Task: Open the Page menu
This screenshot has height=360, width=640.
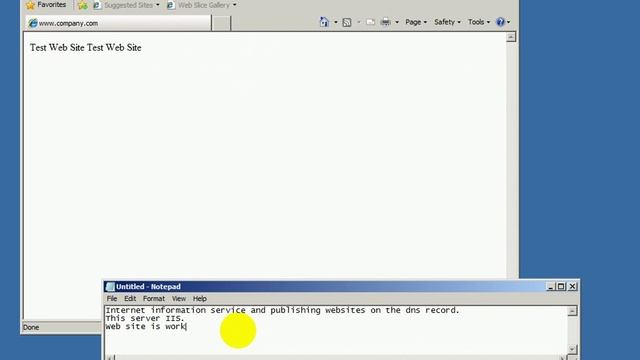Action: click(416, 22)
